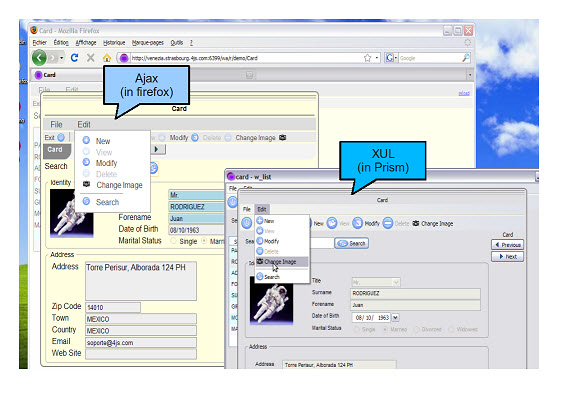Click the Firefox stop loading X icon
The width and height of the screenshot is (562, 397).
tap(91, 58)
